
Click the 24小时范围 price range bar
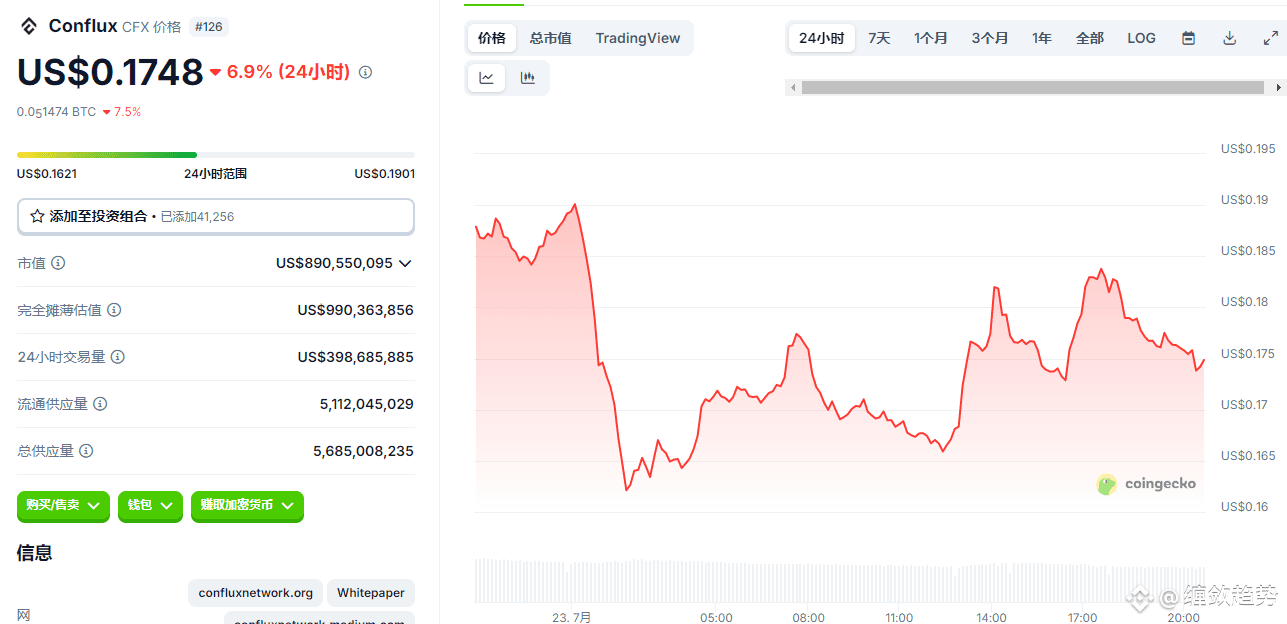tap(216, 155)
